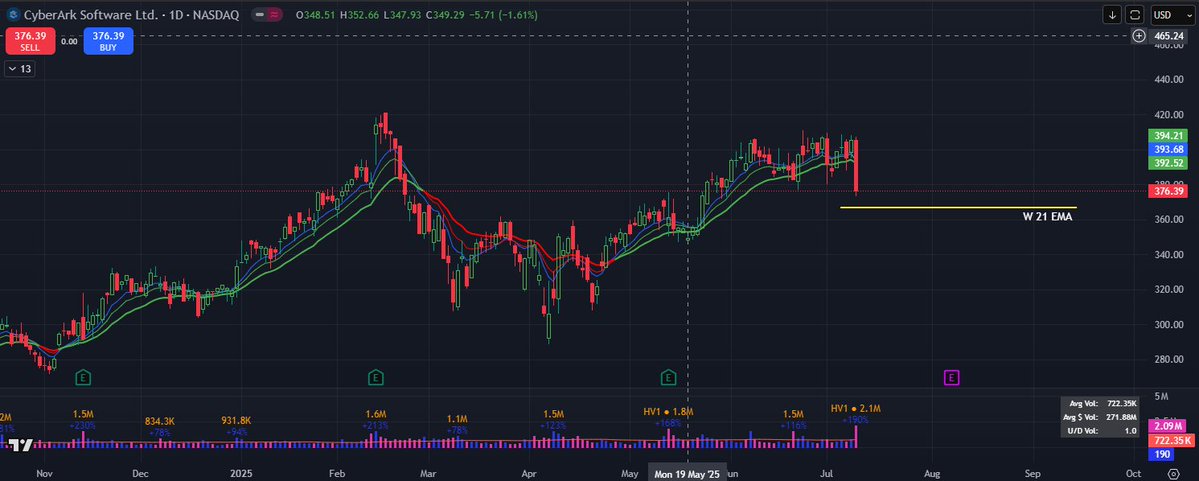
Task: Click the 834.3K volume annotation
Action: [160, 421]
